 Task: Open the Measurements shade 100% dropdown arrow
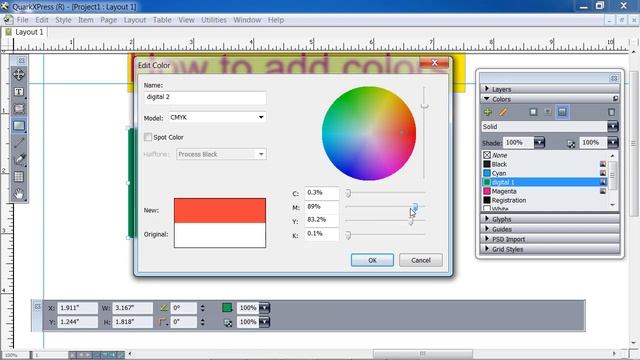pyautogui.click(x=264, y=308)
